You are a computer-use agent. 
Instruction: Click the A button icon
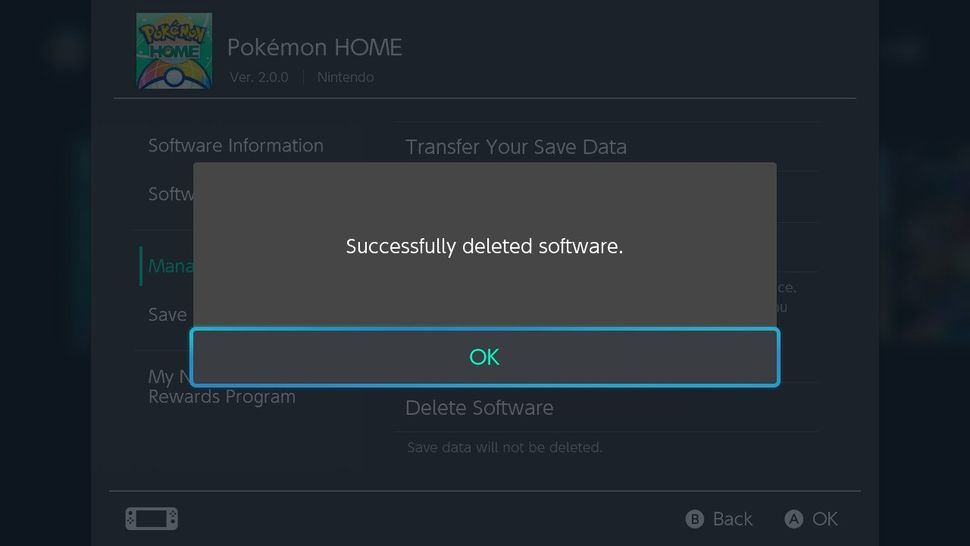[794, 519]
